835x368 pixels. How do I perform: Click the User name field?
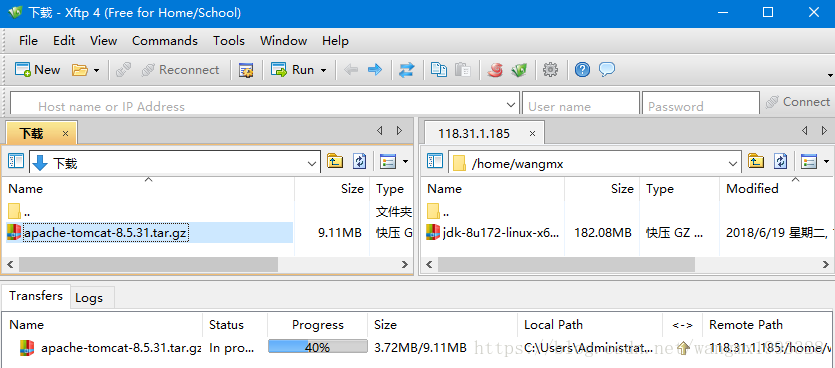[581, 104]
